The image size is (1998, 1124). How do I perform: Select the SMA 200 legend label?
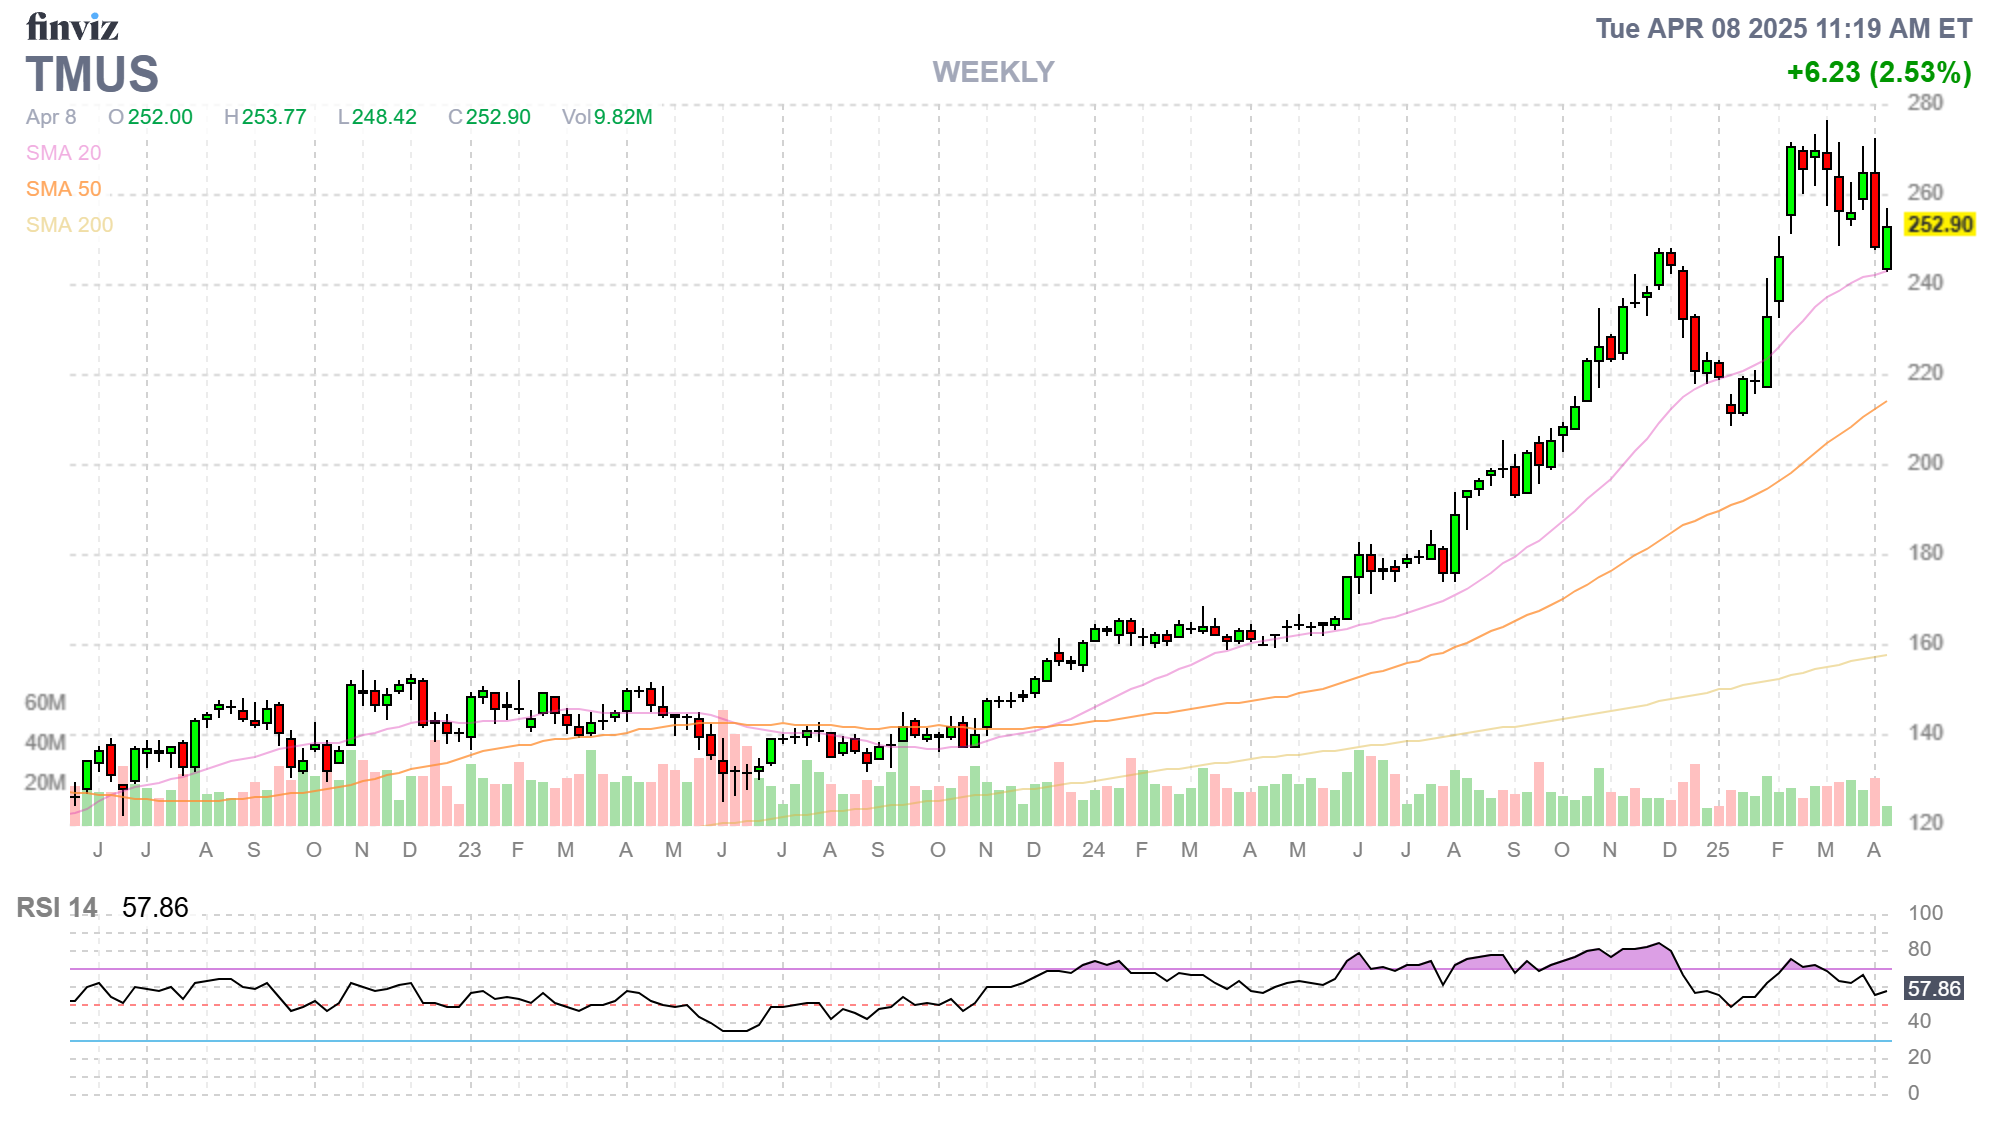coord(69,225)
